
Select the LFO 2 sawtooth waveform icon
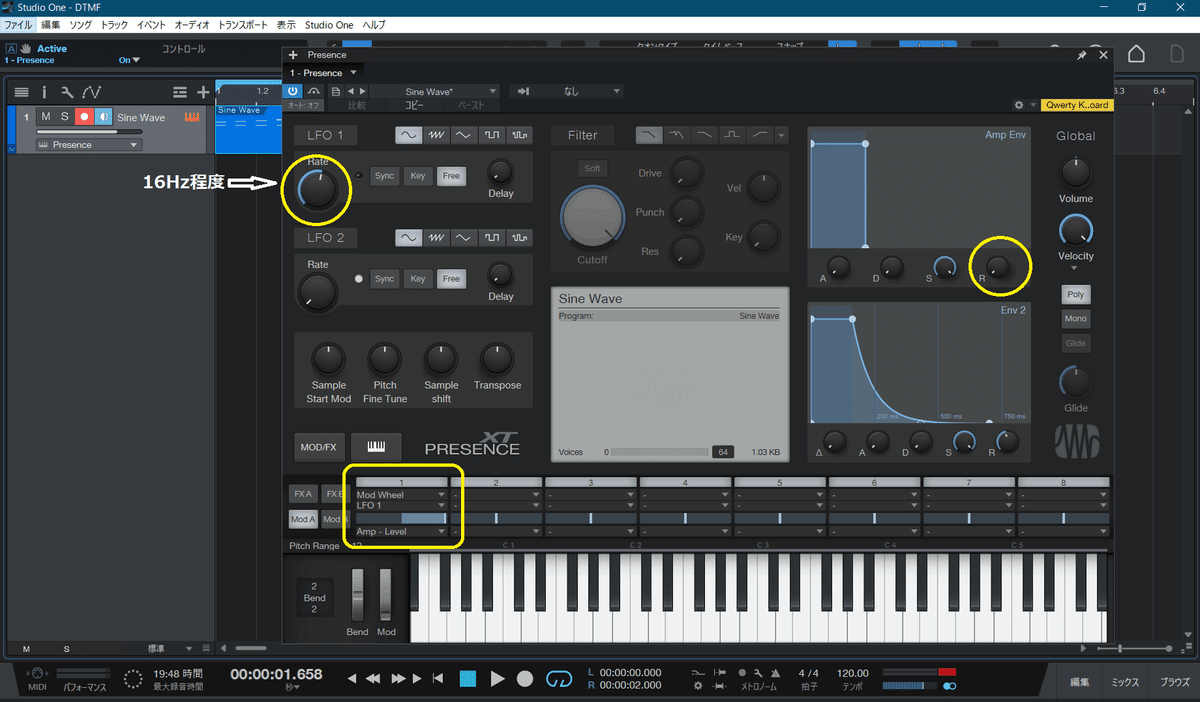tap(436, 238)
